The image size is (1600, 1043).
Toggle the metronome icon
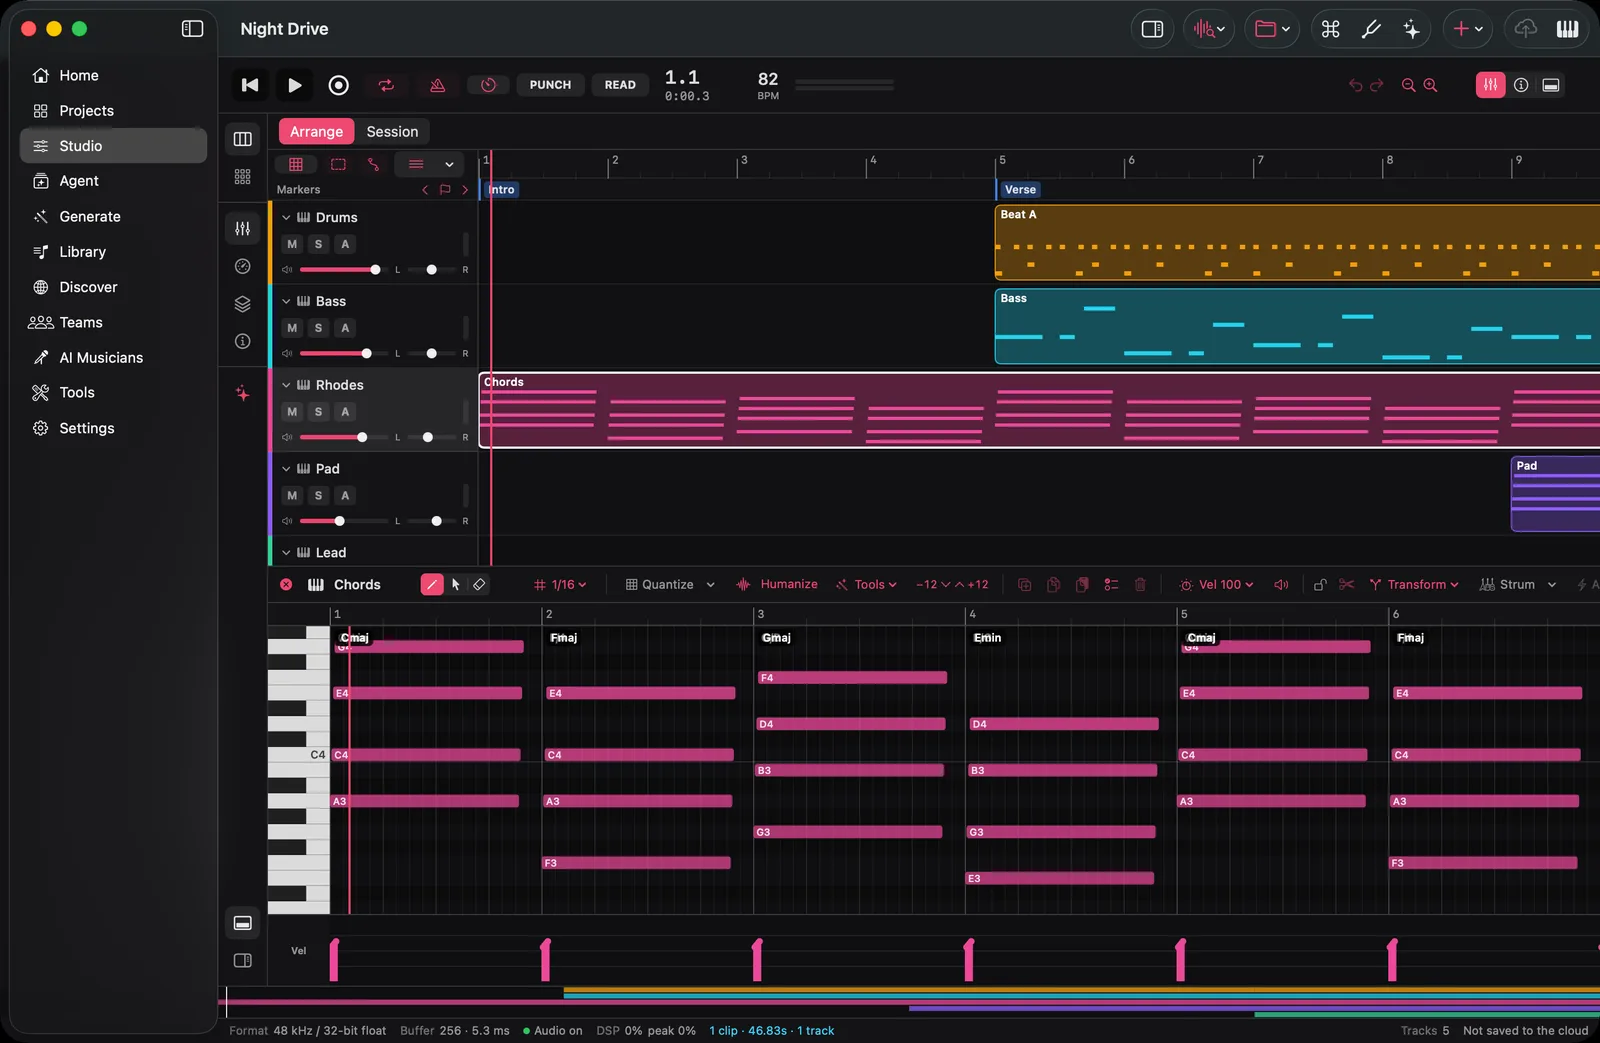click(437, 85)
